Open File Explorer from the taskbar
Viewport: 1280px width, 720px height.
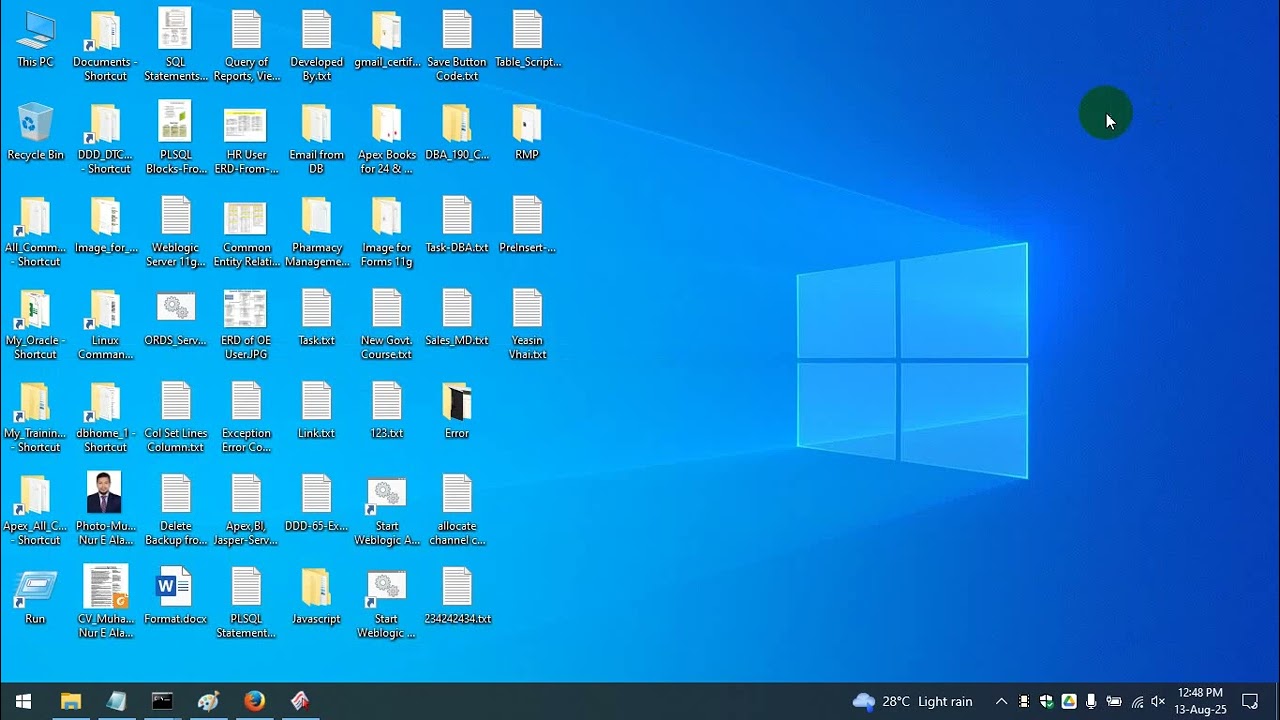pos(70,701)
